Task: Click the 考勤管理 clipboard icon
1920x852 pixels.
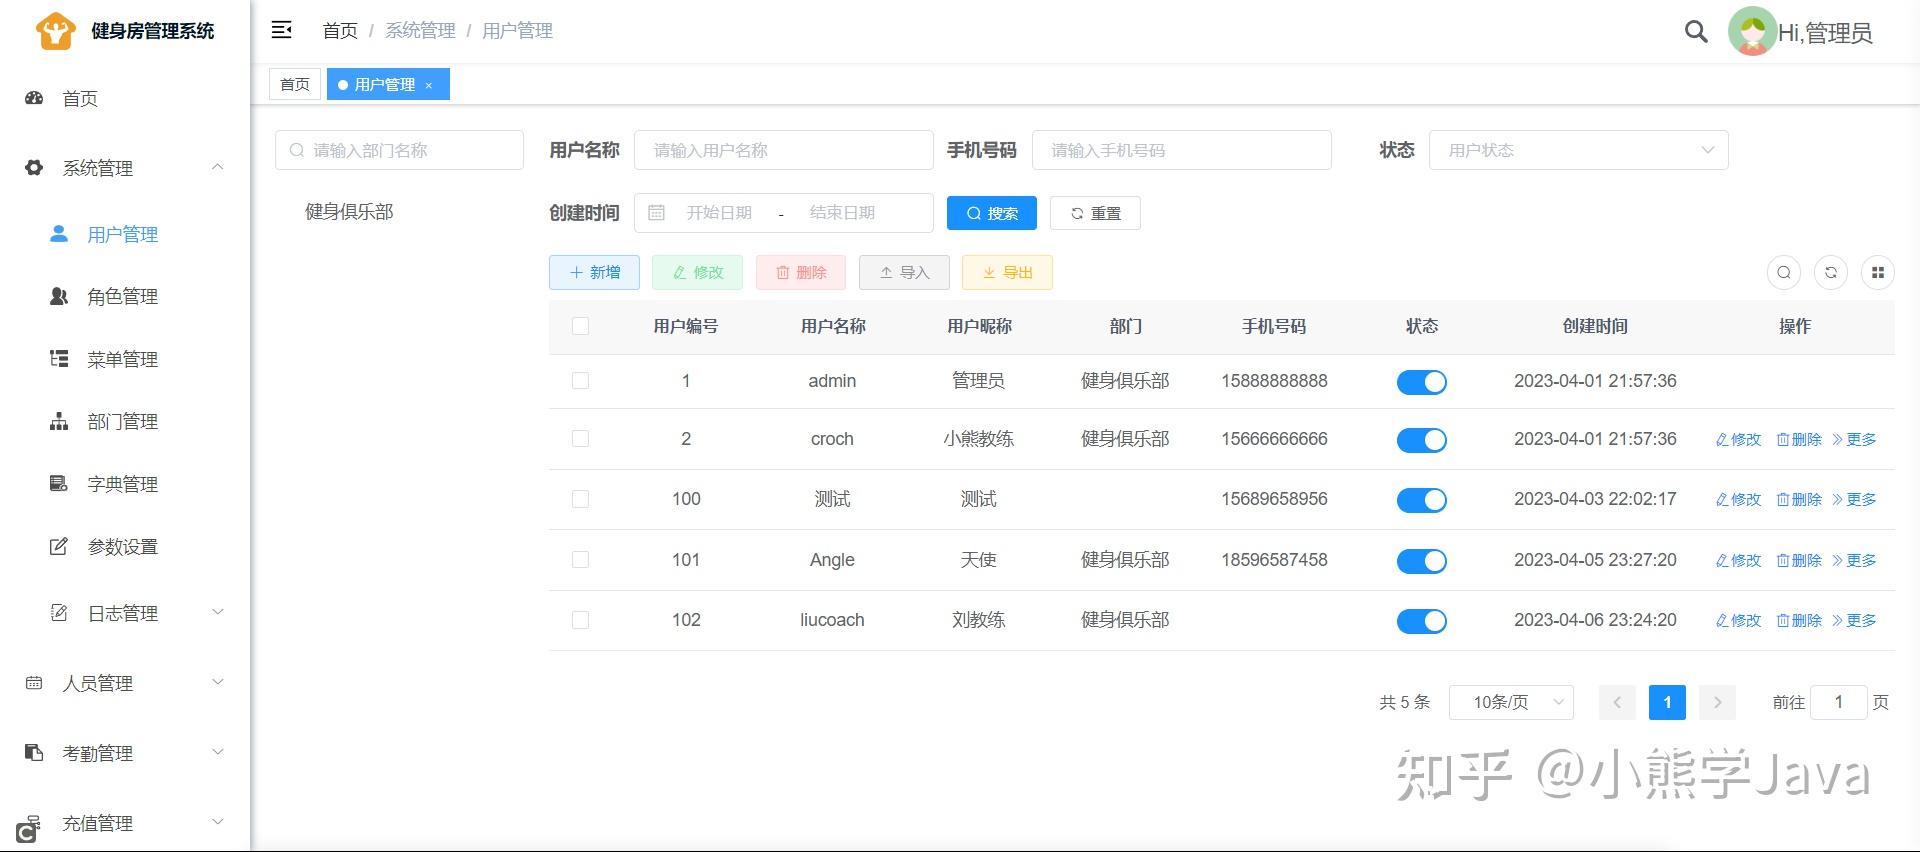Action: coord(34,752)
